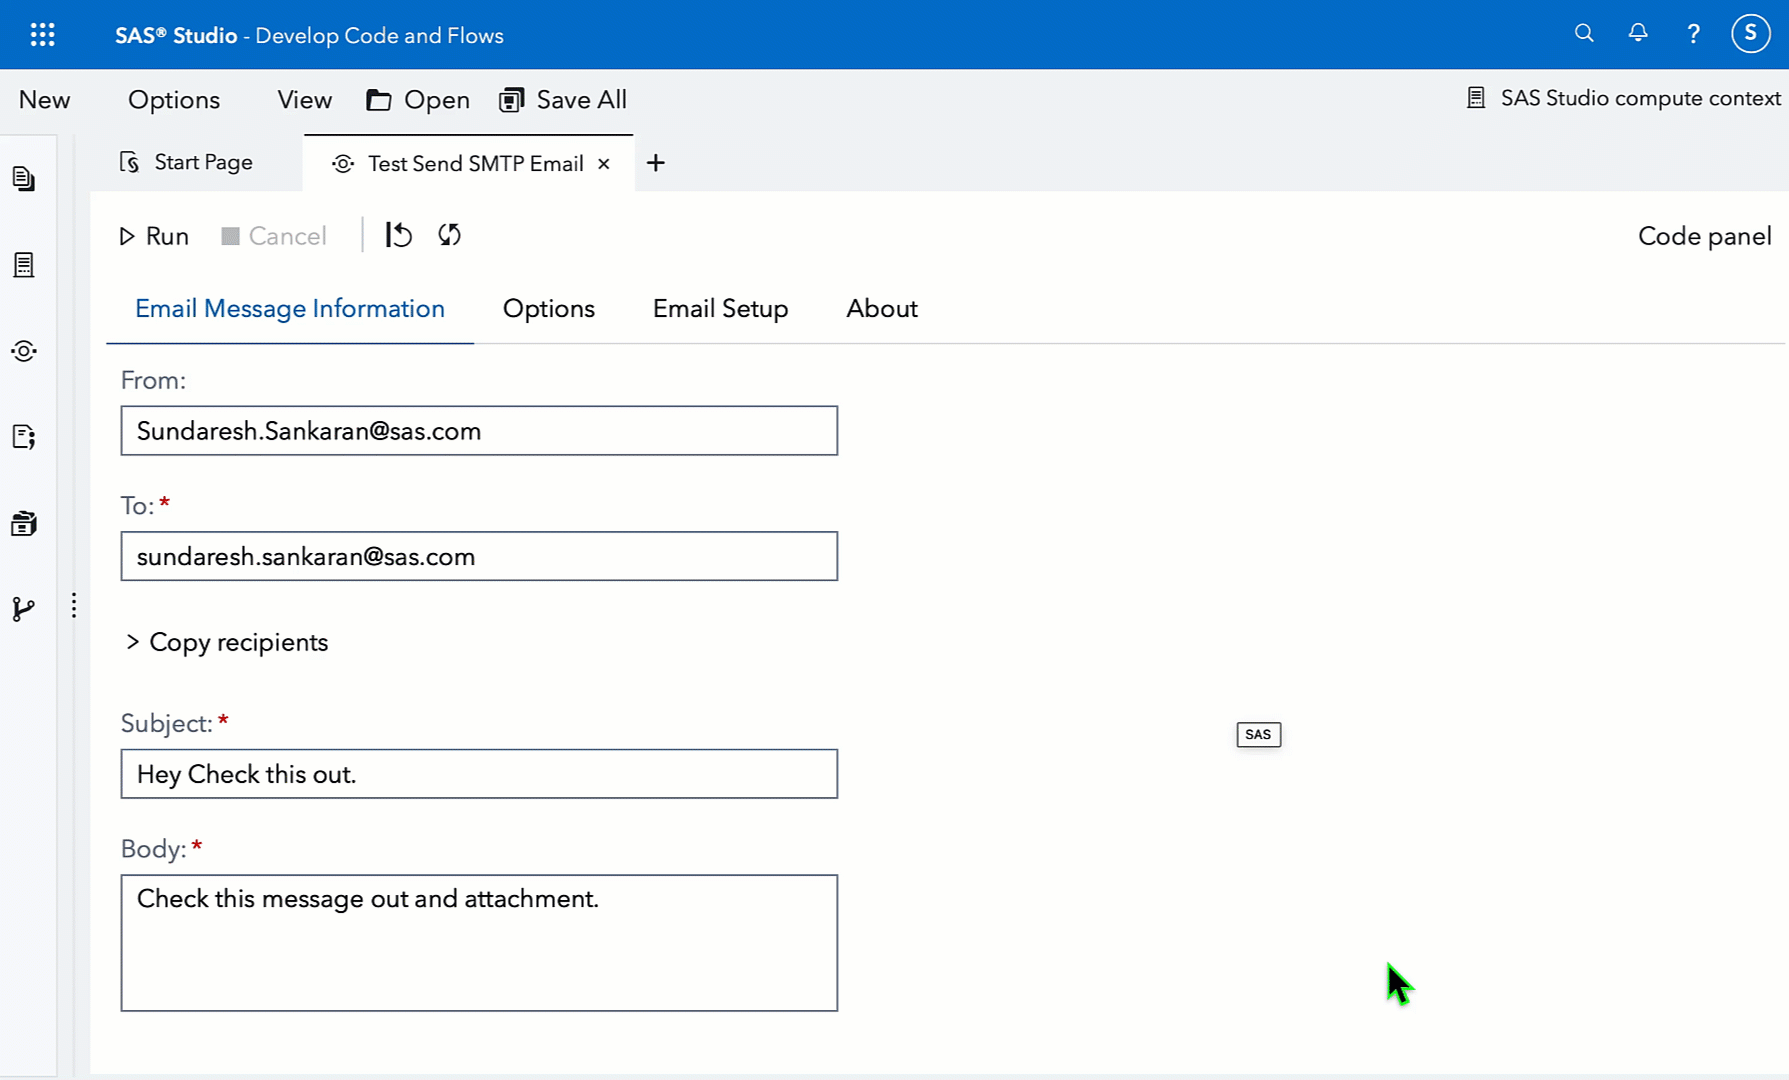Open the Snippets sidebar icon

coord(24,437)
